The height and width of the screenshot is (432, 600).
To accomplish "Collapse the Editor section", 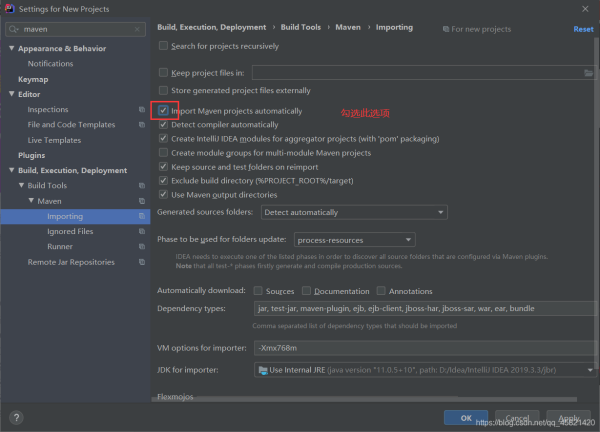I will (x=11, y=94).
